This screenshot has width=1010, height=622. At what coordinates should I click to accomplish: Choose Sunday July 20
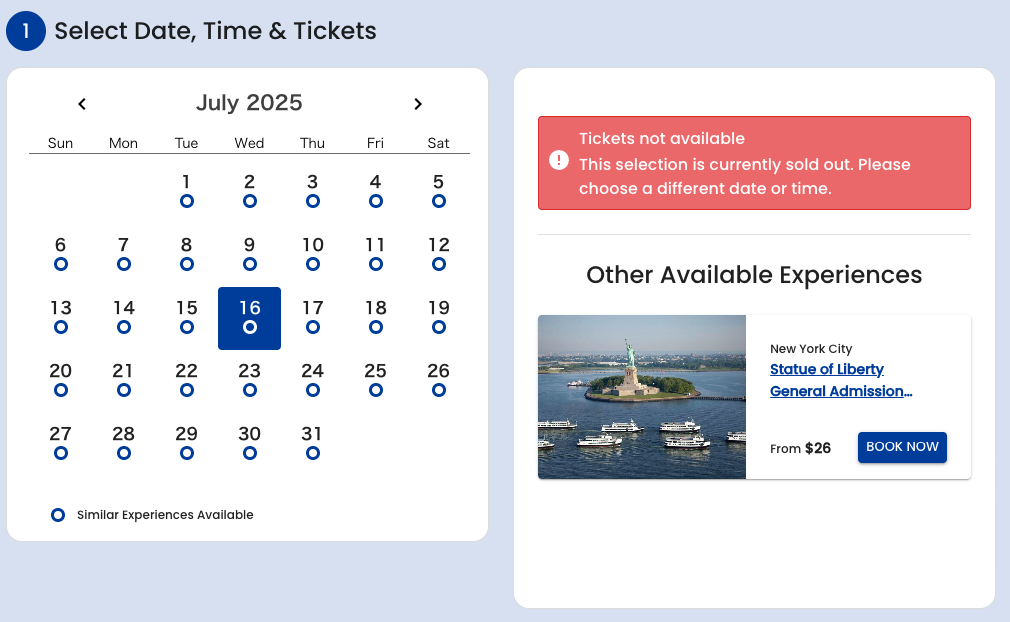click(61, 381)
